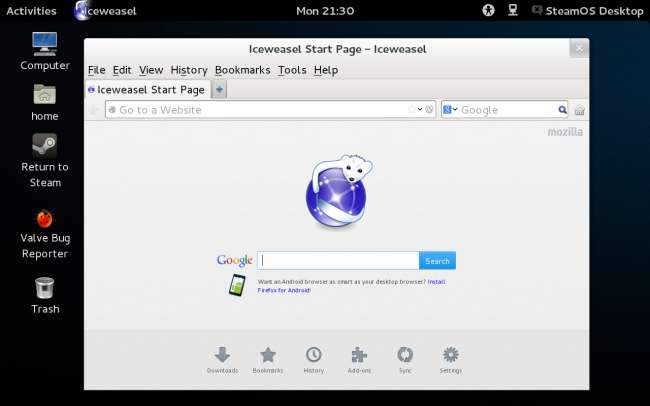Open the search engine dropdown in the search bar
Screen dimensions: 650x406
pos(450,110)
